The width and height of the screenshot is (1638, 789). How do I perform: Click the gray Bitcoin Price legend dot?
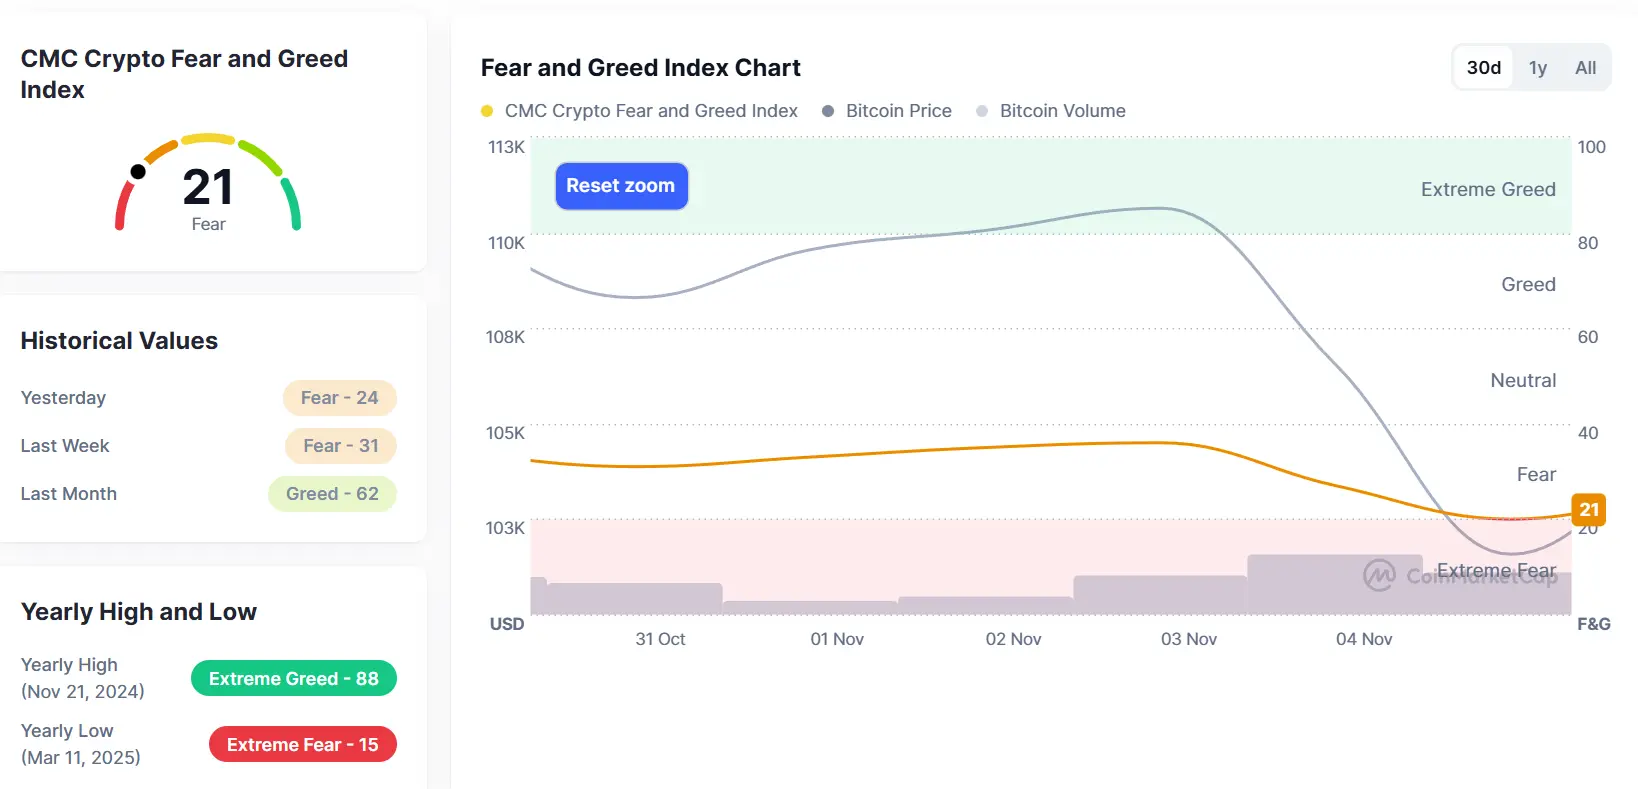828,111
